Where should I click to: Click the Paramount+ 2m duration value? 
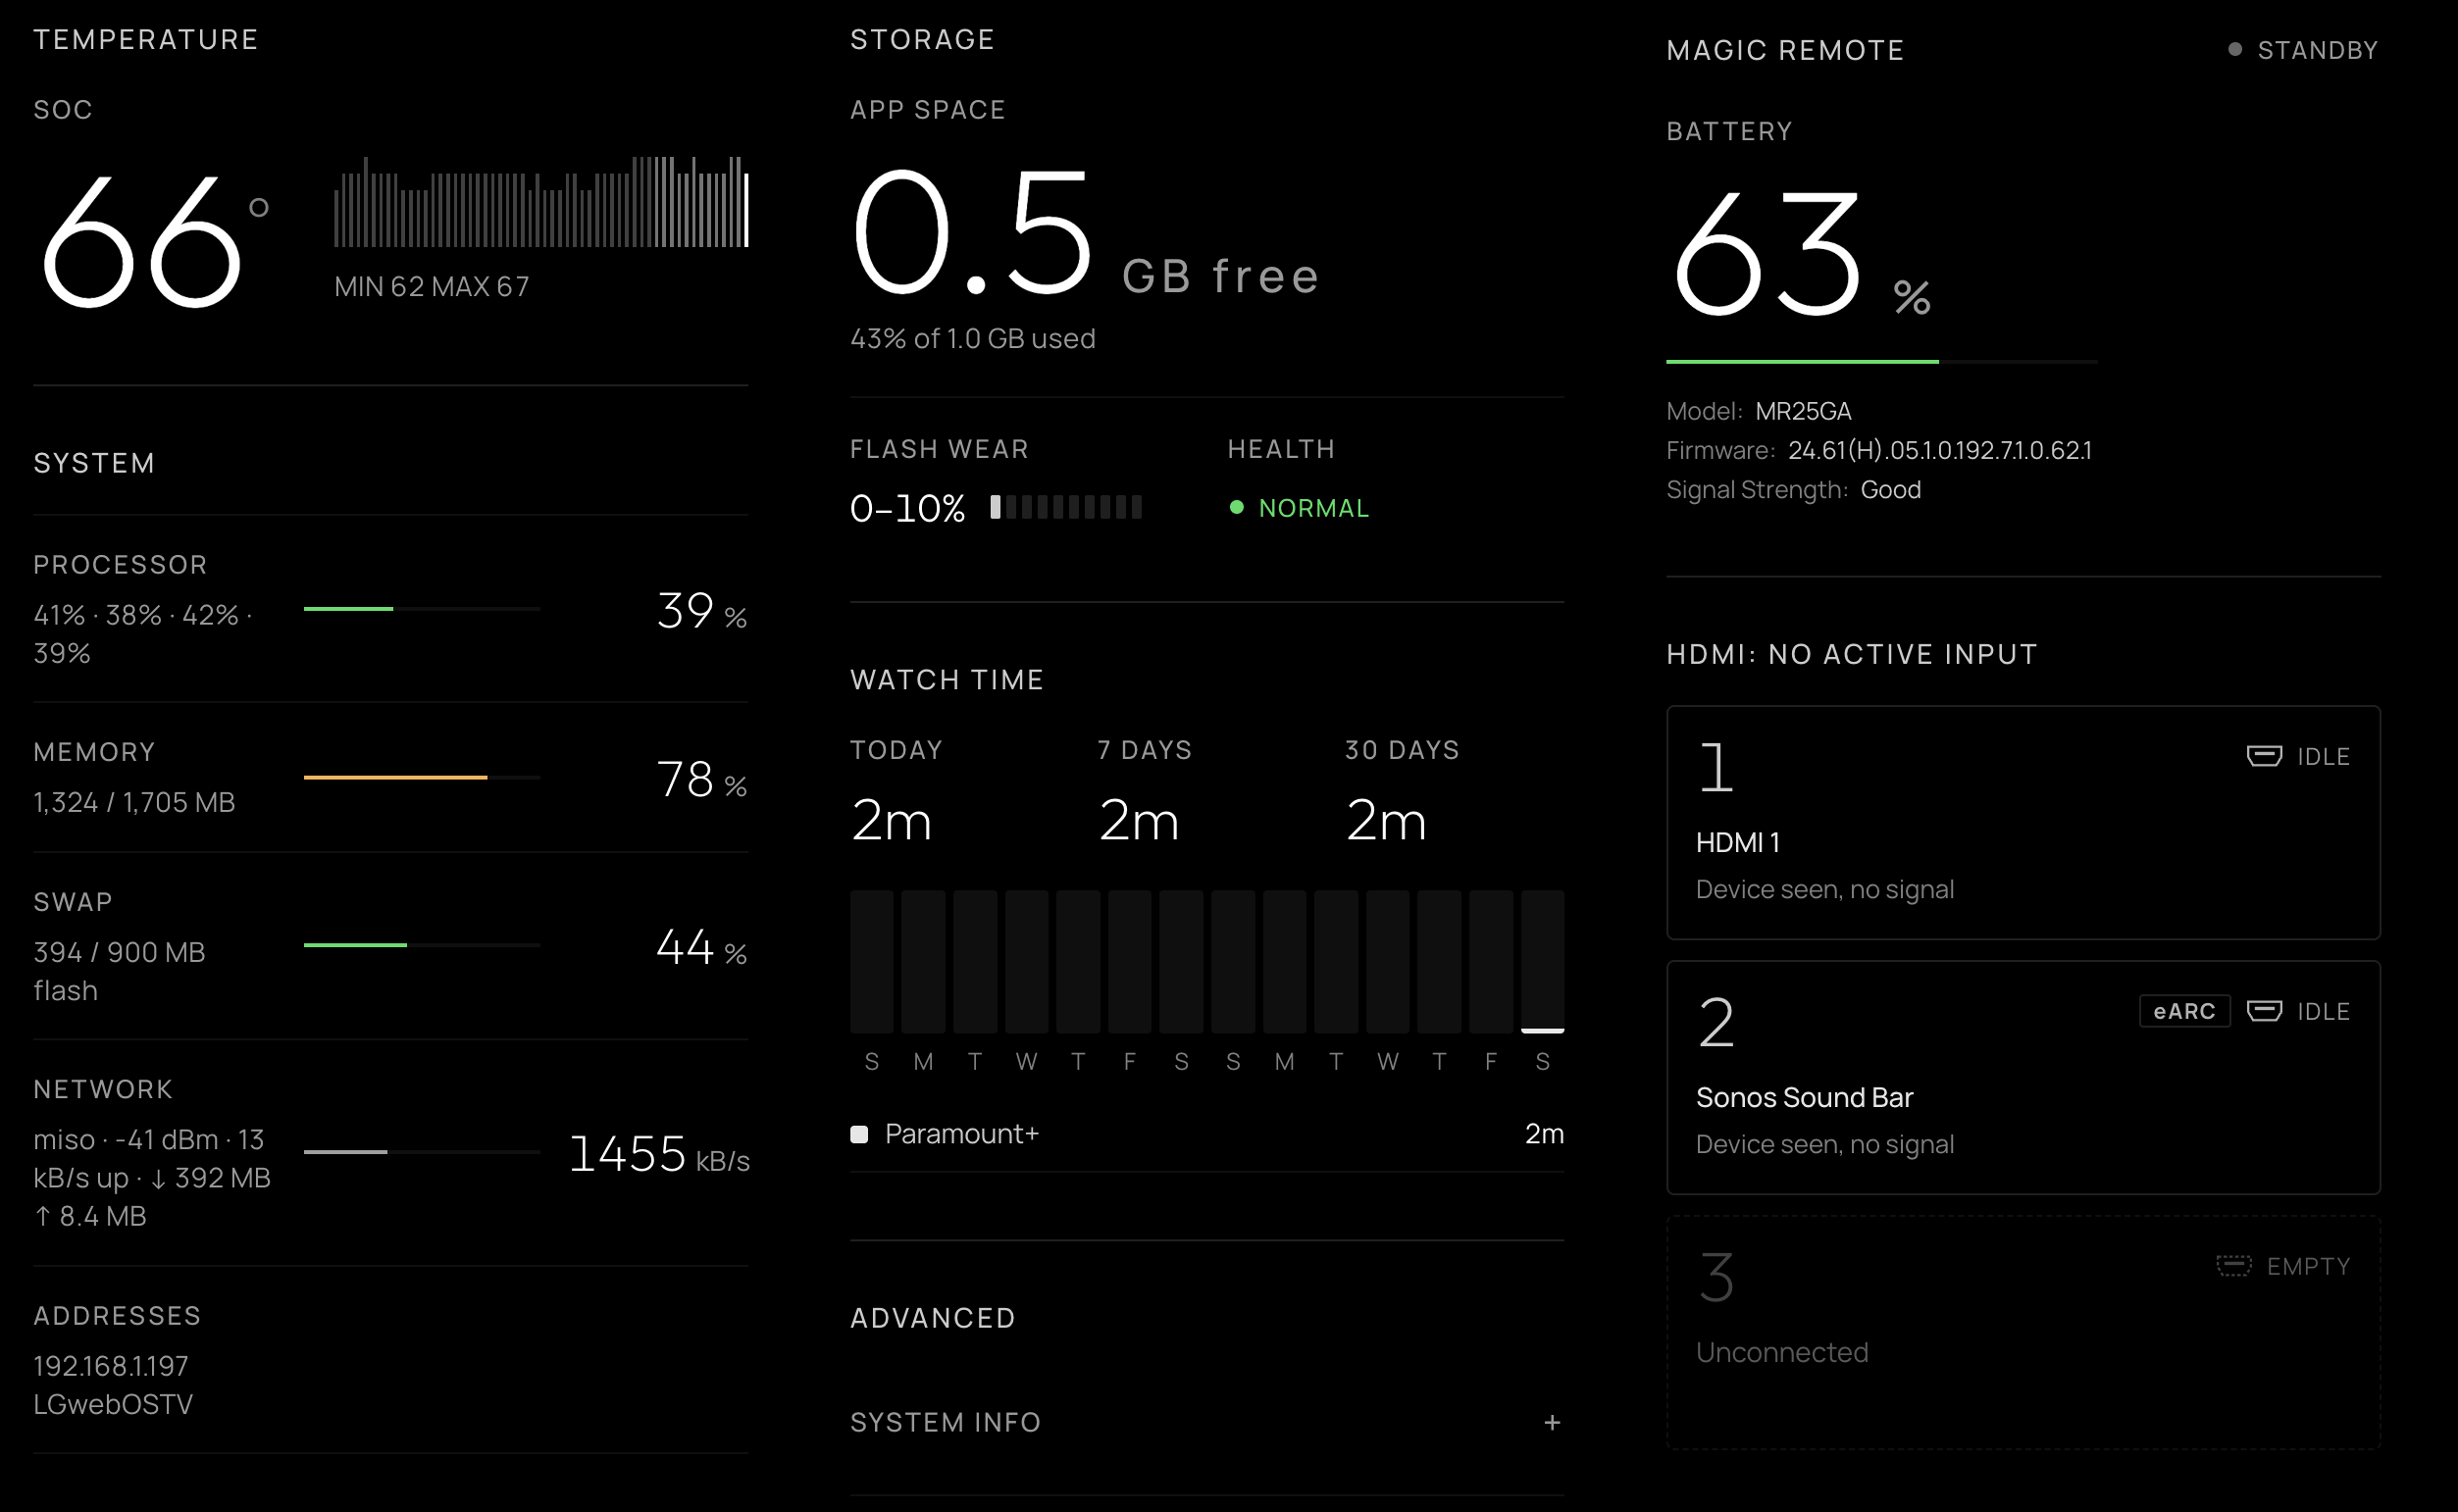[1544, 1134]
